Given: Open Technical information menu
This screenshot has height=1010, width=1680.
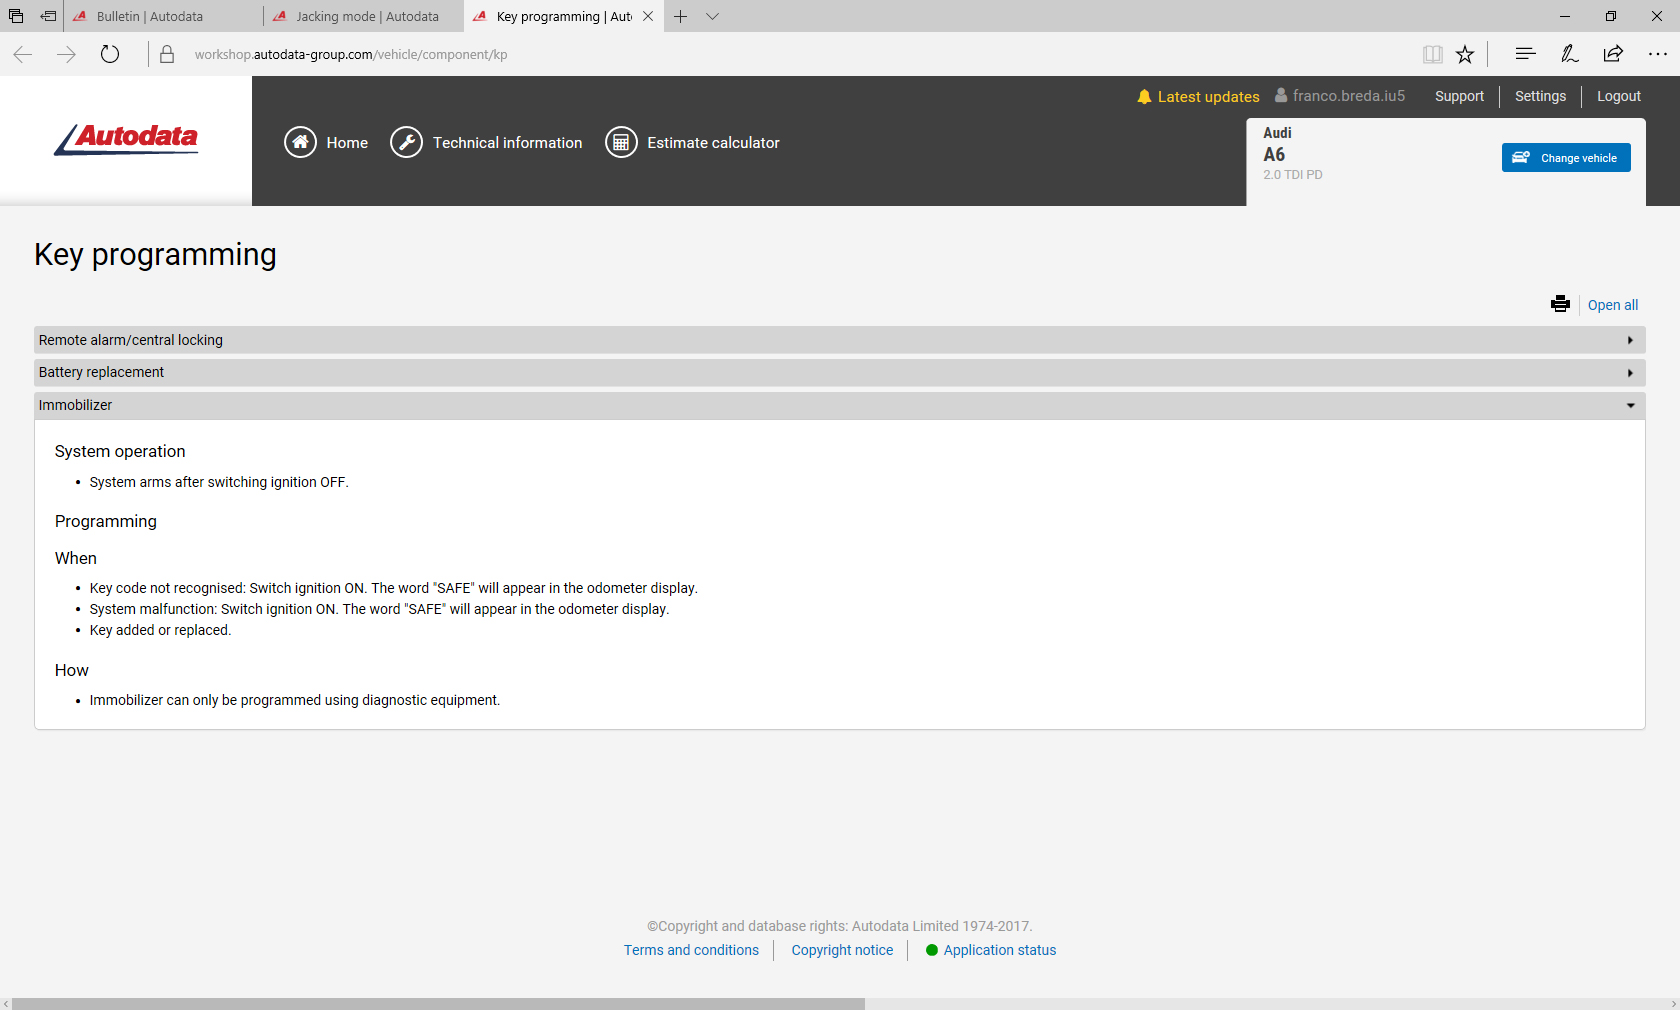Looking at the screenshot, I should [486, 142].
